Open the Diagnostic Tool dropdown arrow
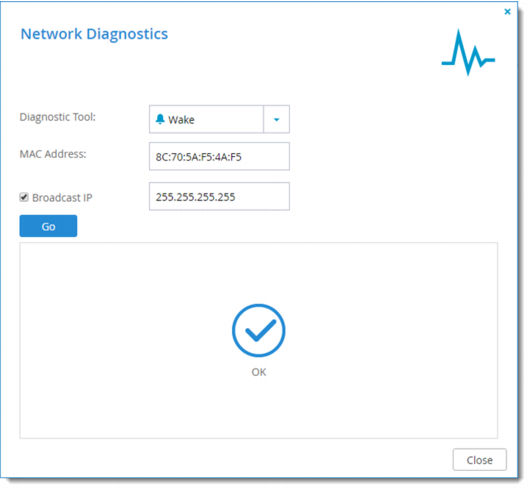This screenshot has width=530, height=488. [276, 119]
